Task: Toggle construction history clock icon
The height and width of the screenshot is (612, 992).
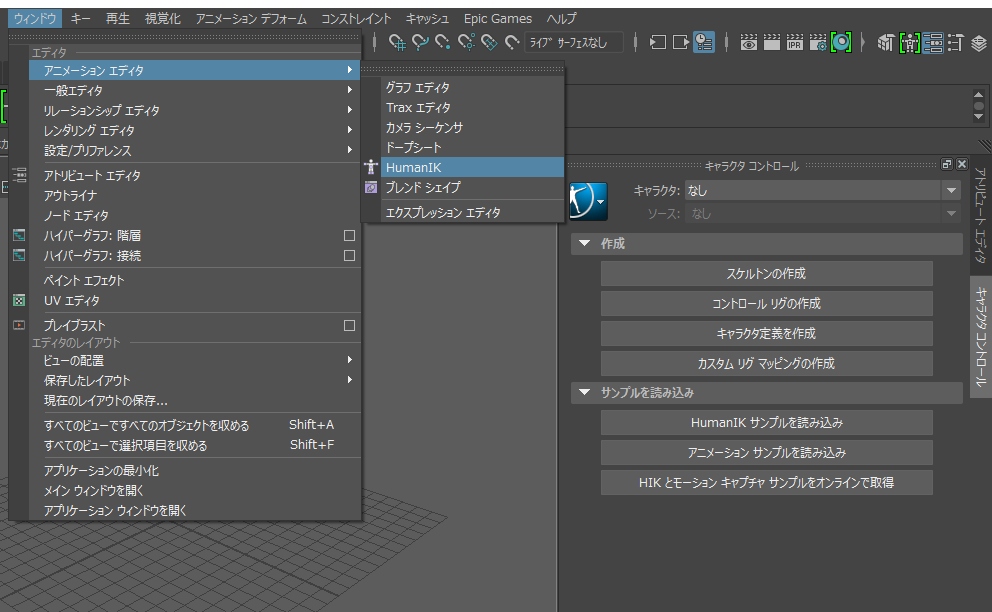Action: [704, 42]
